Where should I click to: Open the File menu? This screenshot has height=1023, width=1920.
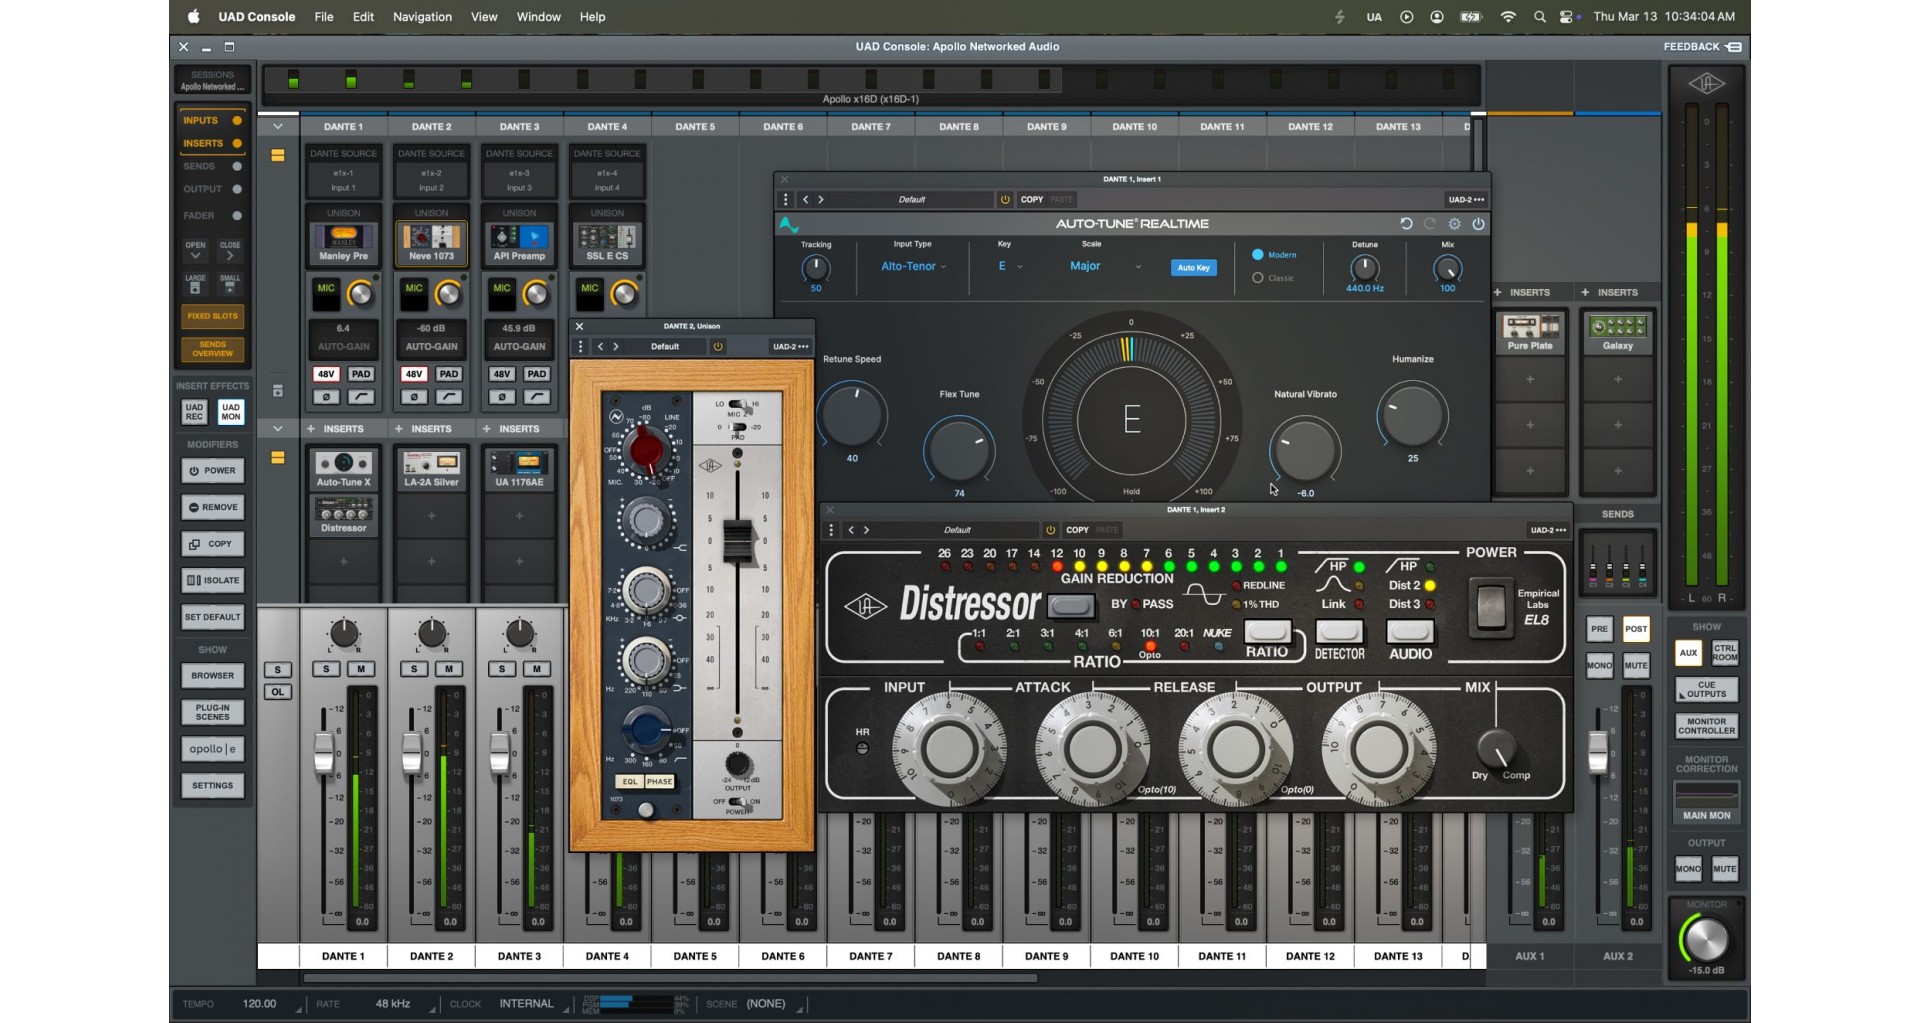(324, 17)
